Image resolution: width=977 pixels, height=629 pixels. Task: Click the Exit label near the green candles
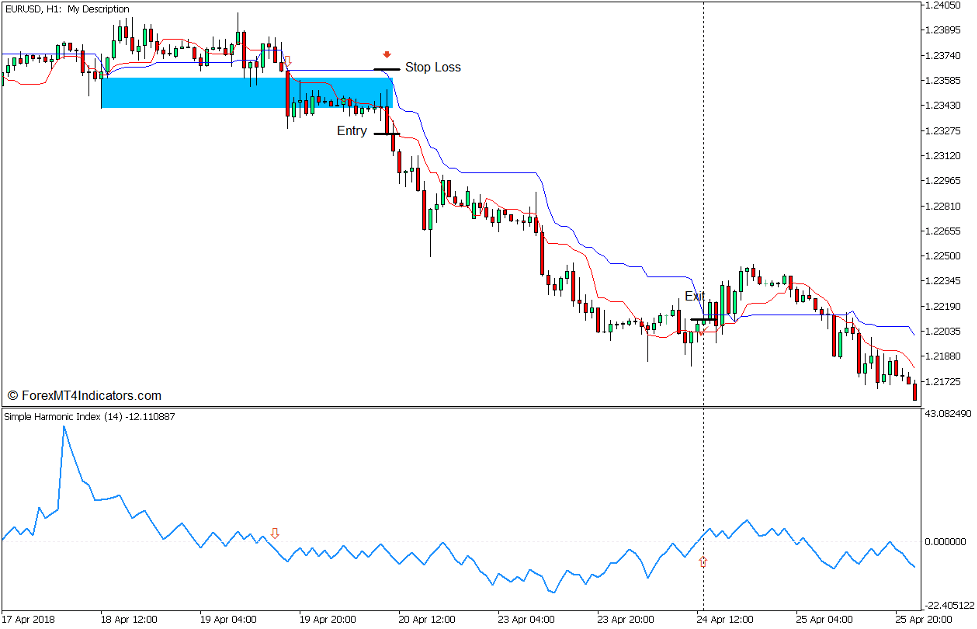tap(693, 296)
